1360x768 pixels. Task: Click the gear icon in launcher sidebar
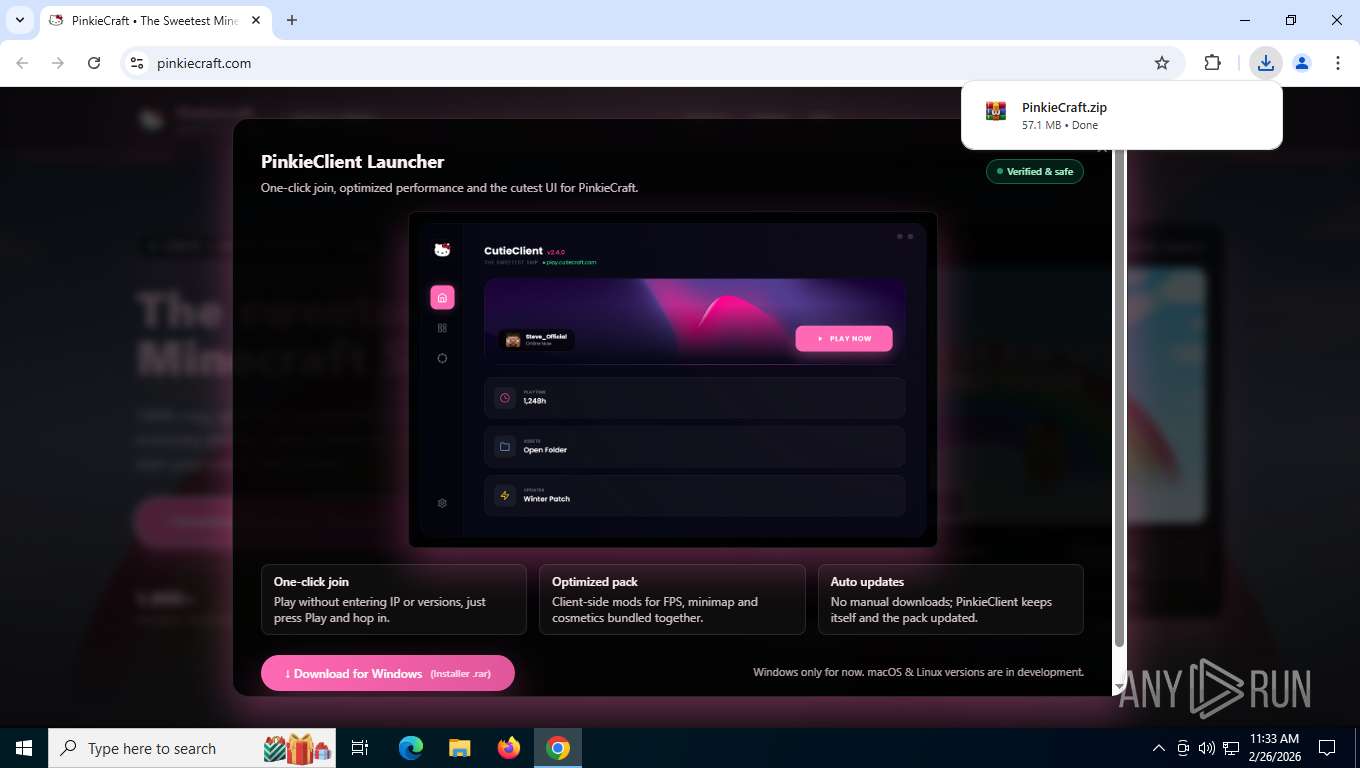442,503
